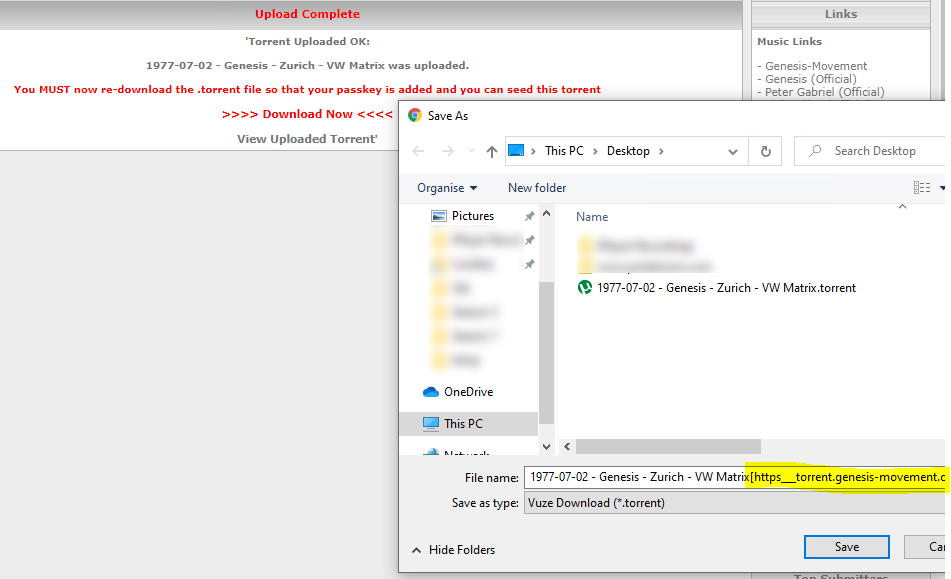Open the view options dropdown arrow
This screenshot has width=951, height=579.
[x=942, y=188]
